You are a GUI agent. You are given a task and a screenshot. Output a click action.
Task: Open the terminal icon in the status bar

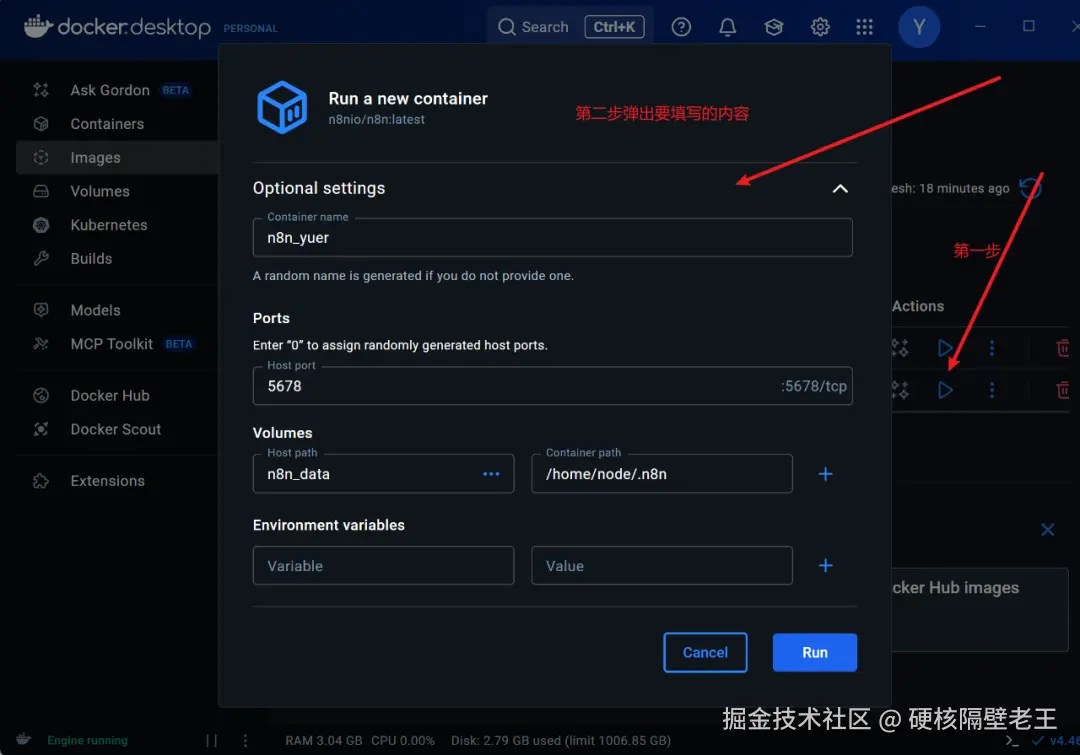click(x=1012, y=741)
